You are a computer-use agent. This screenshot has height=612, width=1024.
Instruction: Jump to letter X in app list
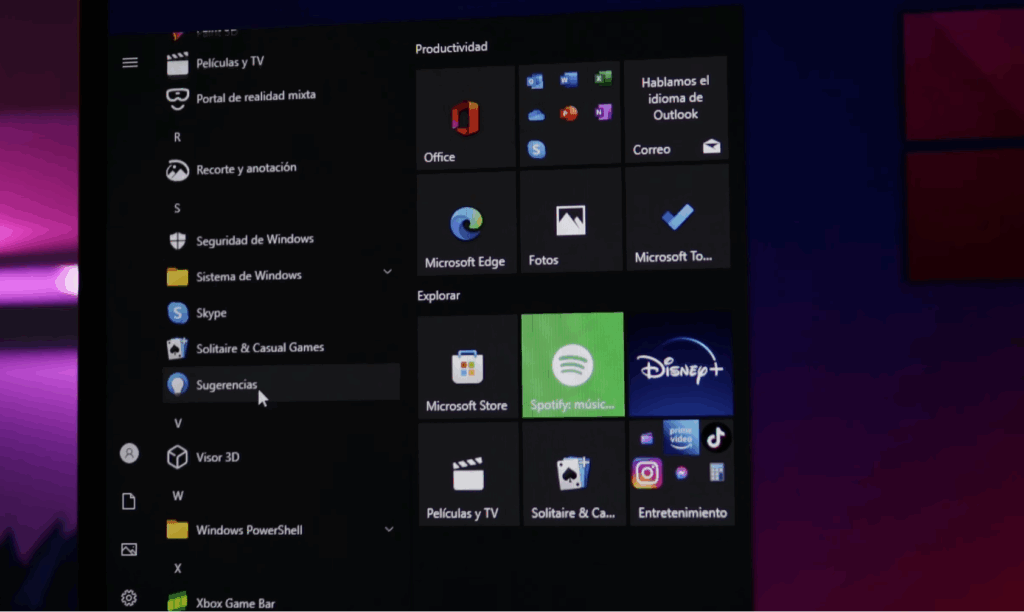coord(178,568)
